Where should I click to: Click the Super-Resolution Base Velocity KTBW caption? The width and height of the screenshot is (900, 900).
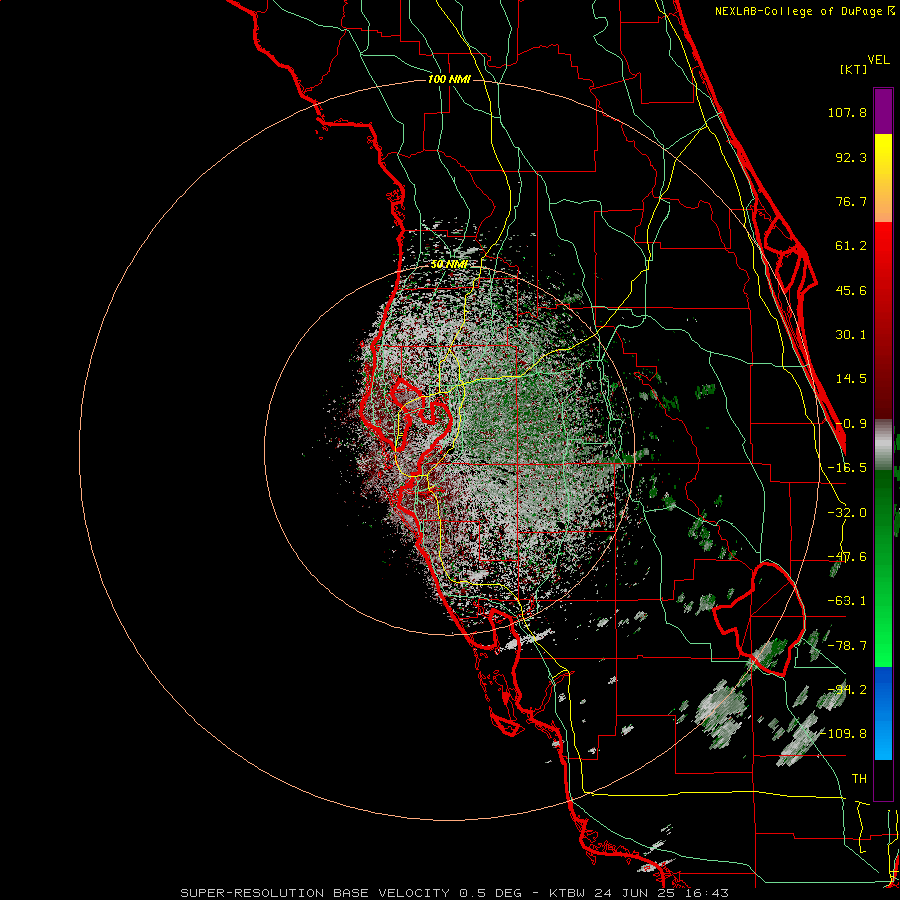[455, 893]
